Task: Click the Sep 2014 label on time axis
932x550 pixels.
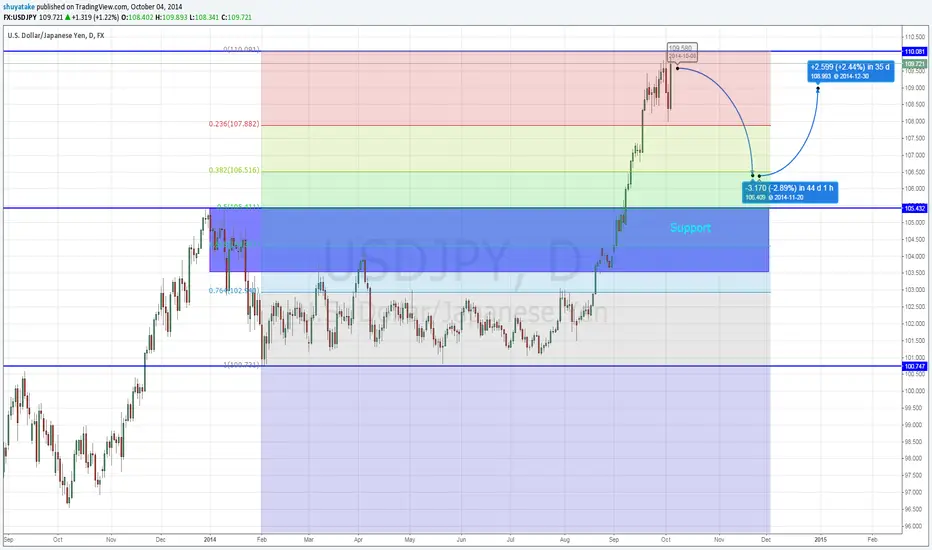Action: click(x=613, y=540)
